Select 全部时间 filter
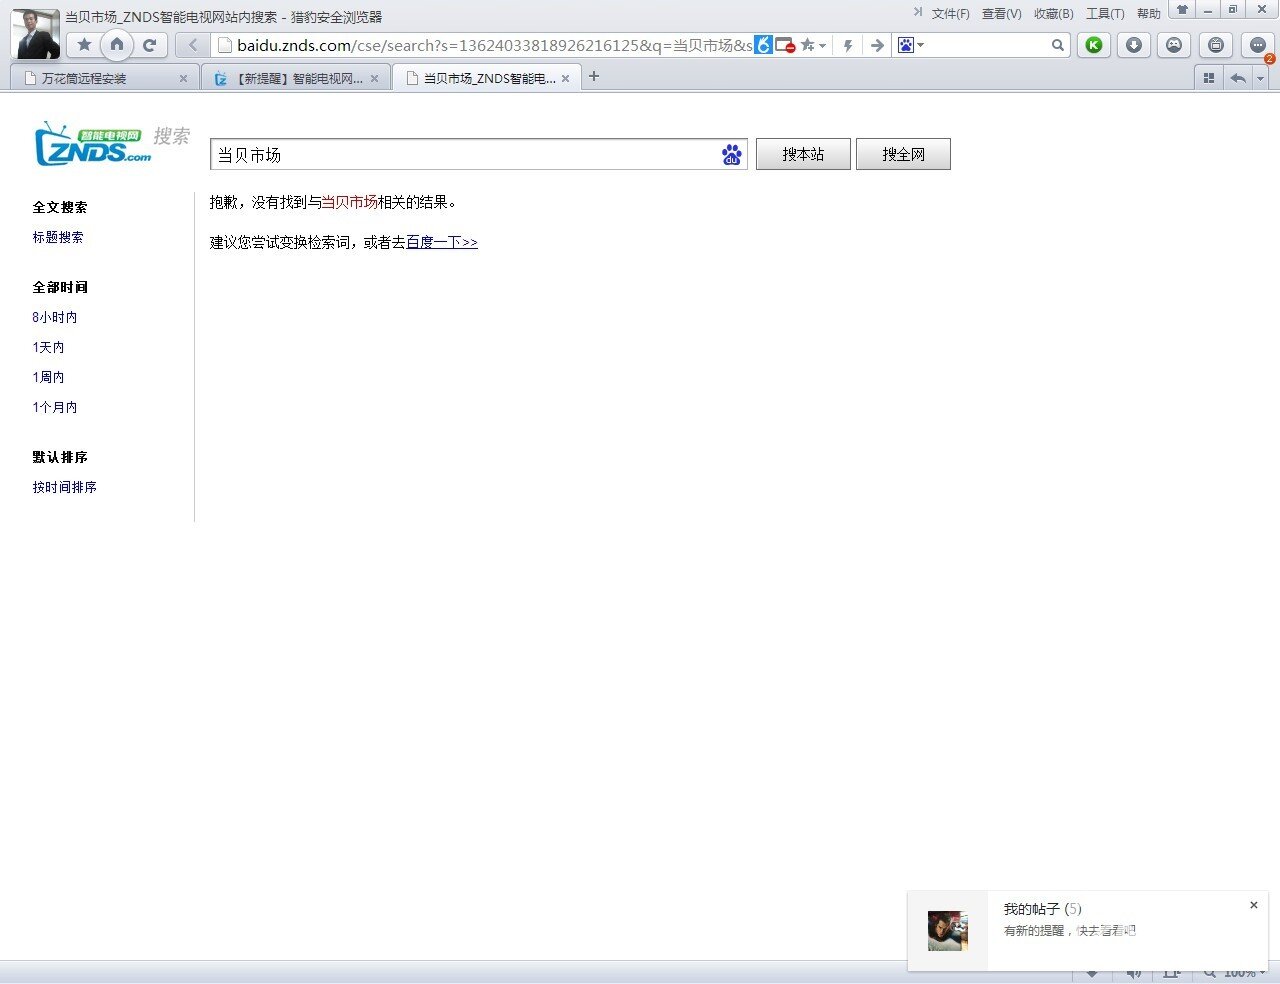This screenshot has height=984, width=1280. [60, 287]
